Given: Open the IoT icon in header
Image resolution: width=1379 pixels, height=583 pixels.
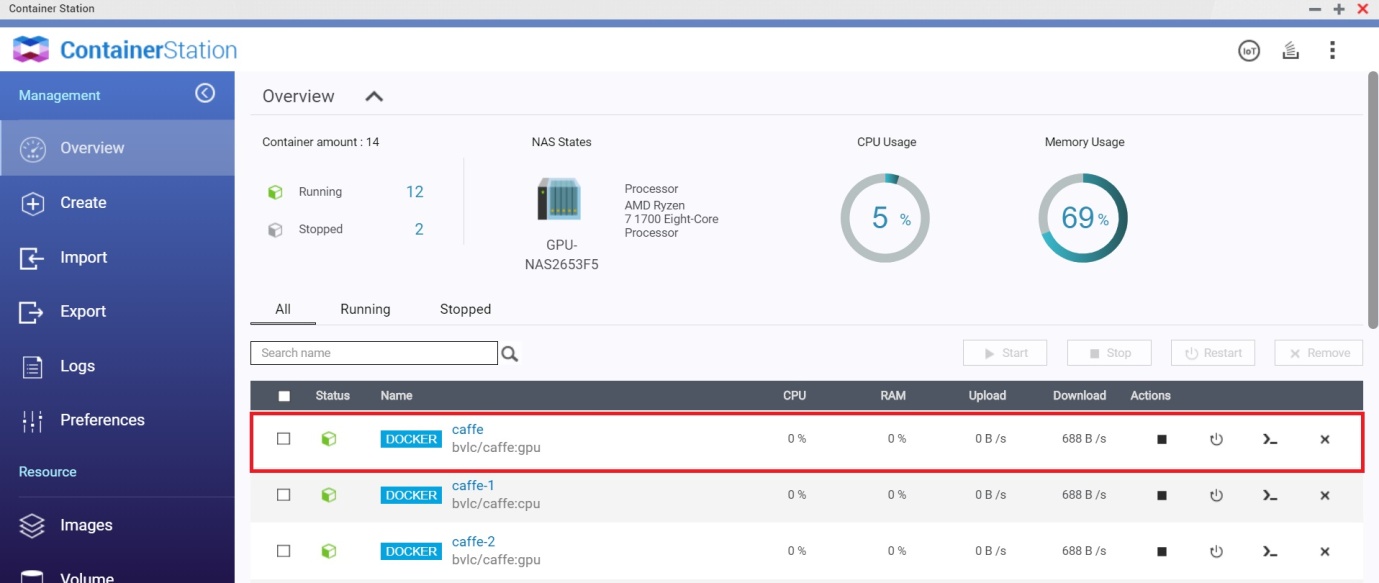Looking at the screenshot, I should click(x=1249, y=51).
